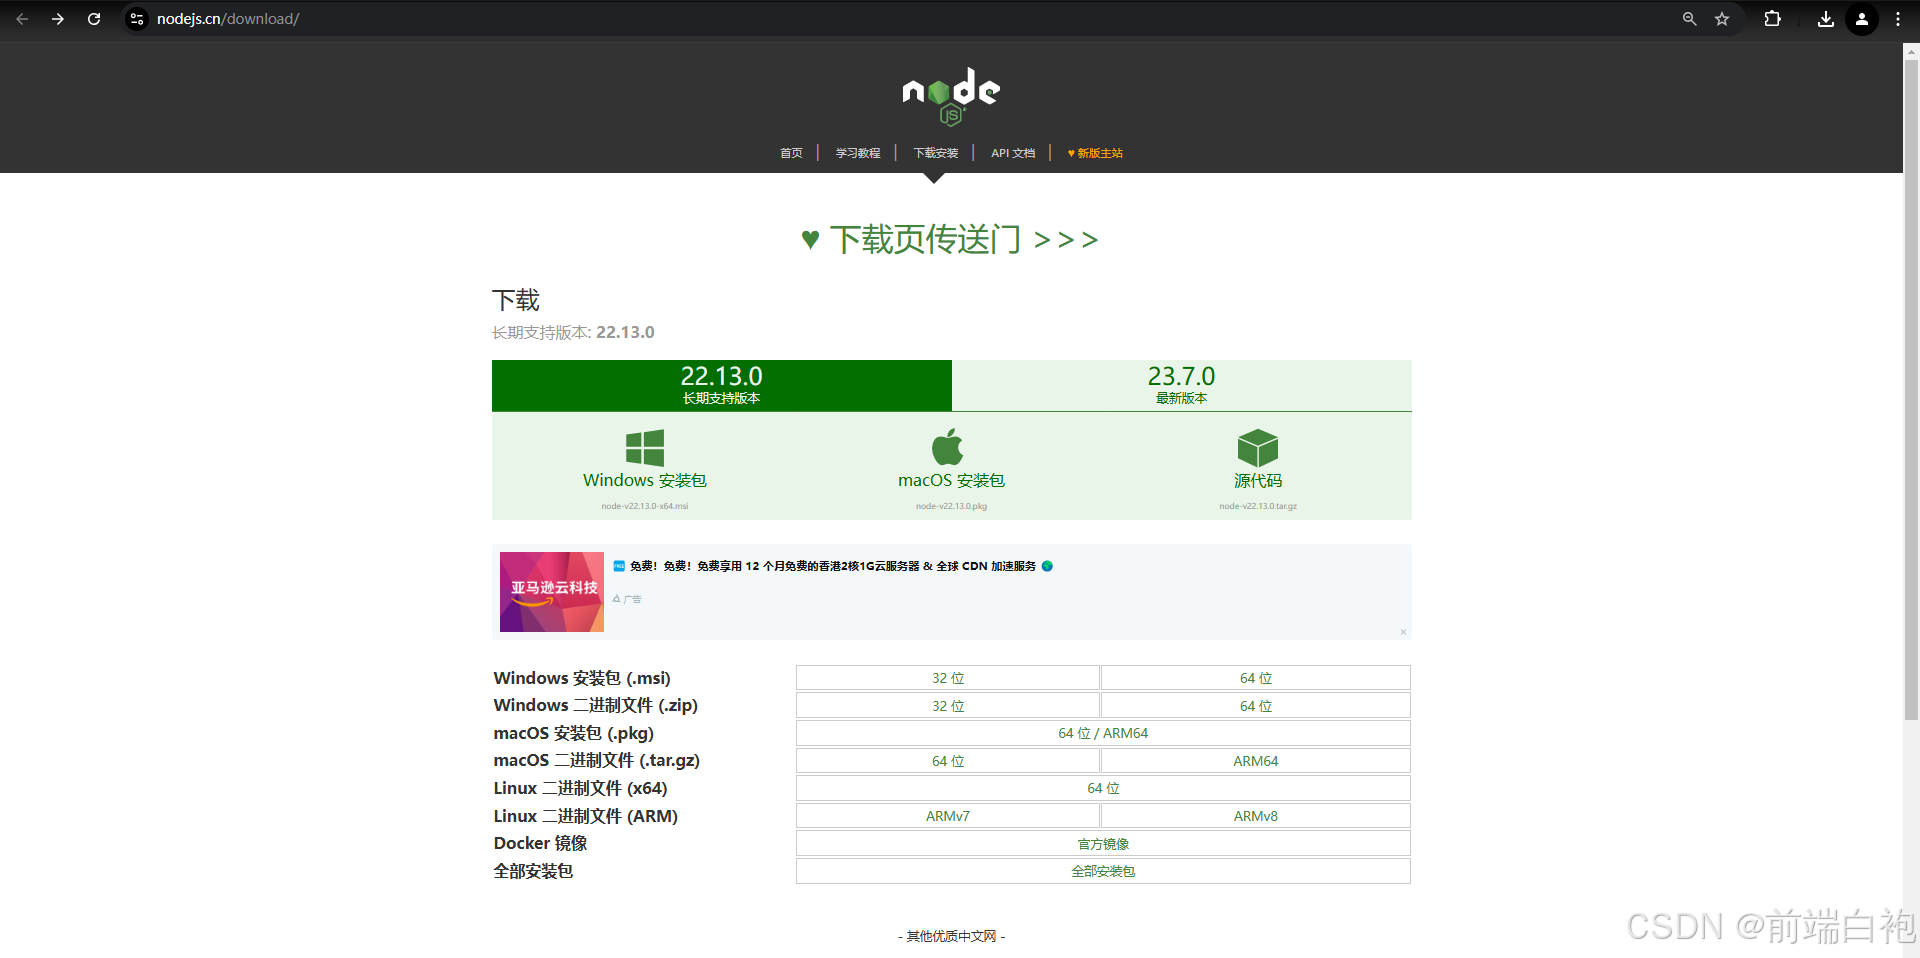Download 32 位 Windows 安装包 (.msi)
The image size is (1920, 958).
click(948, 678)
